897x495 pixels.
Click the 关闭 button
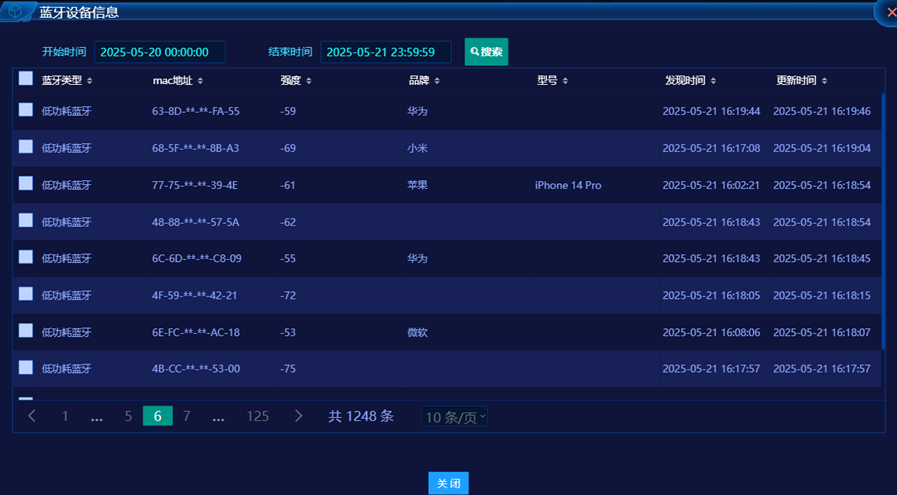(448, 484)
